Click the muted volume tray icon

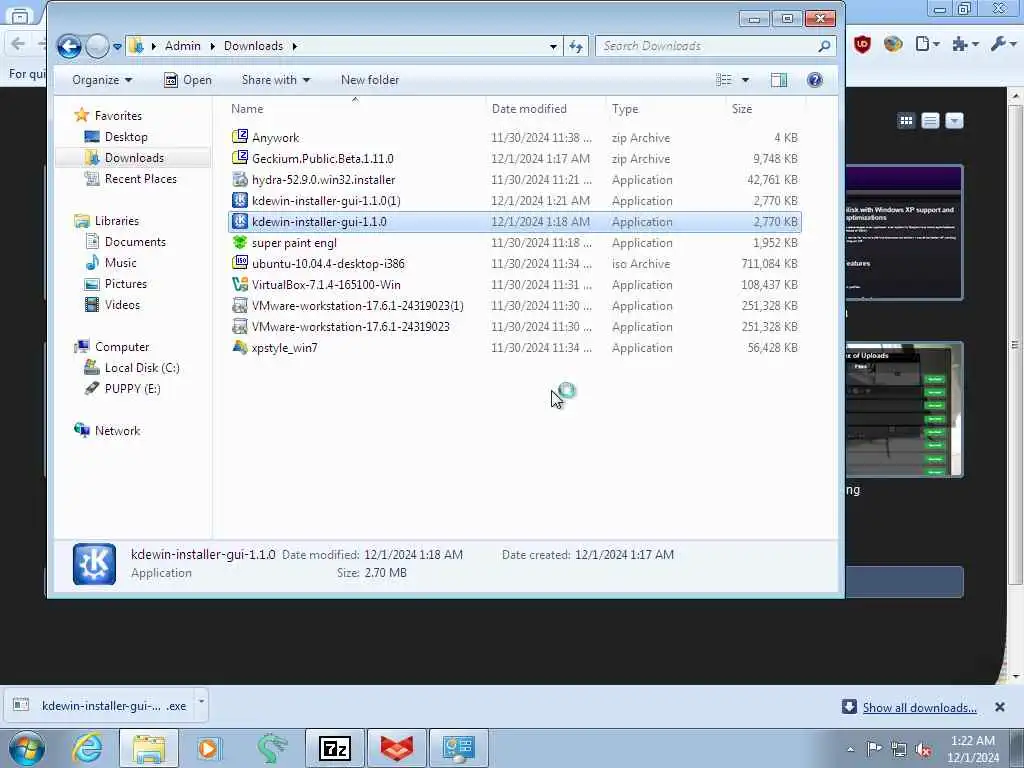[923, 749]
